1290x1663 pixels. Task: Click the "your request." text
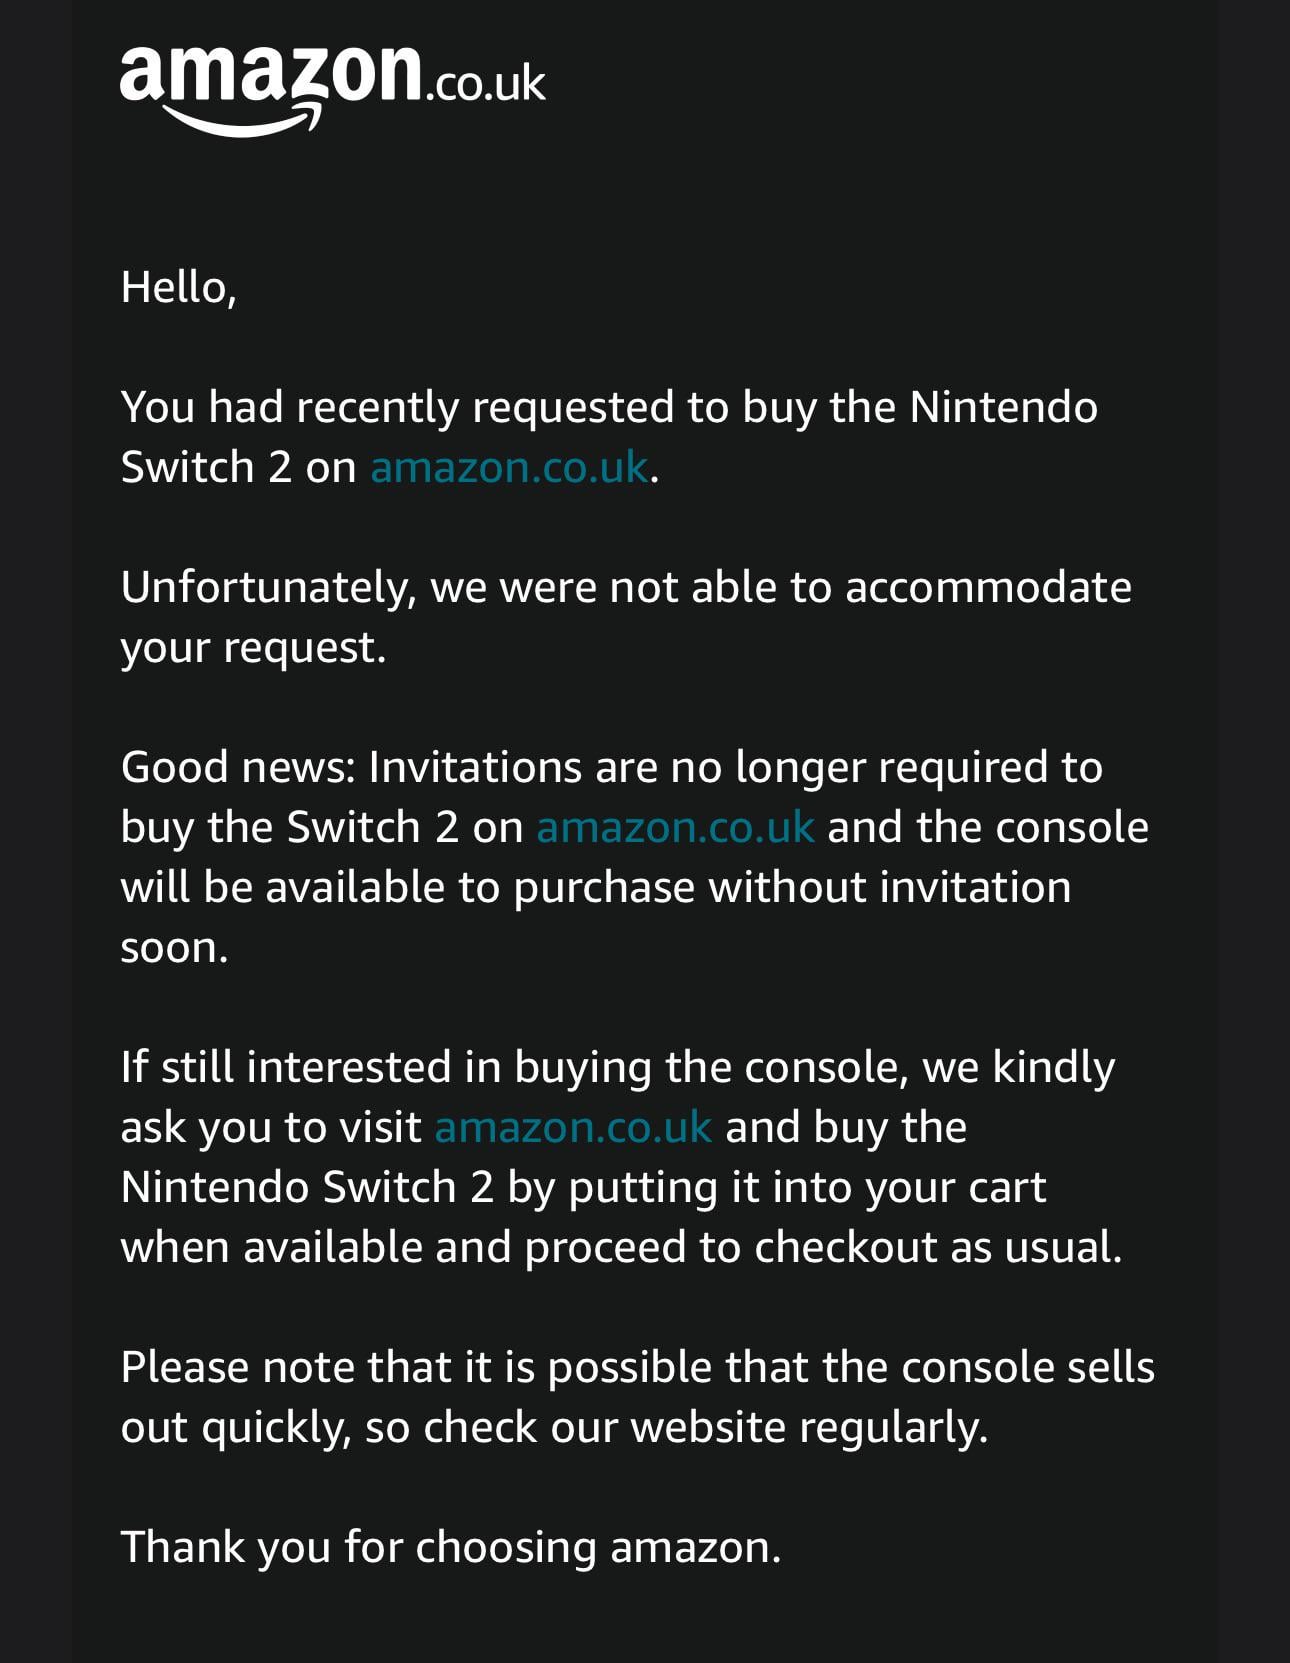pyautogui.click(x=253, y=648)
